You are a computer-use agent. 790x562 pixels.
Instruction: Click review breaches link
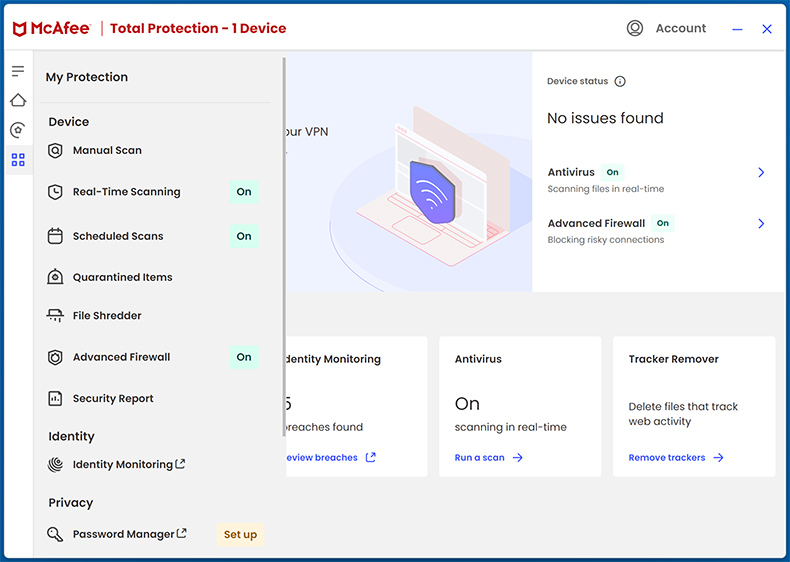coord(322,458)
